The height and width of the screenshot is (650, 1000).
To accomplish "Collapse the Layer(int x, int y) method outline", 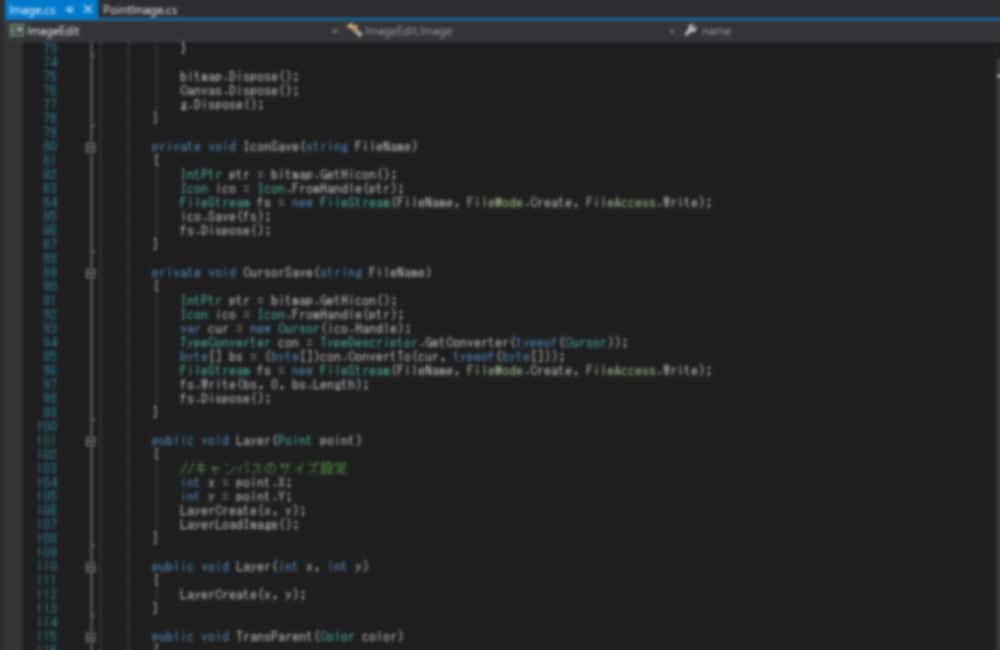I will coord(91,566).
